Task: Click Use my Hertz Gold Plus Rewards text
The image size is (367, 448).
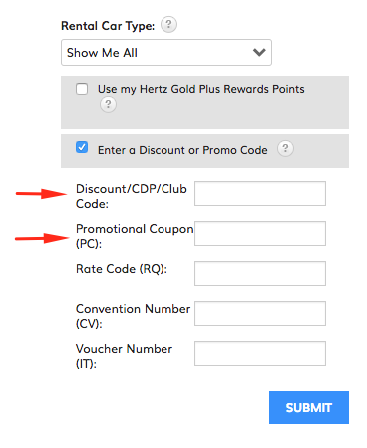Action: click(x=201, y=89)
